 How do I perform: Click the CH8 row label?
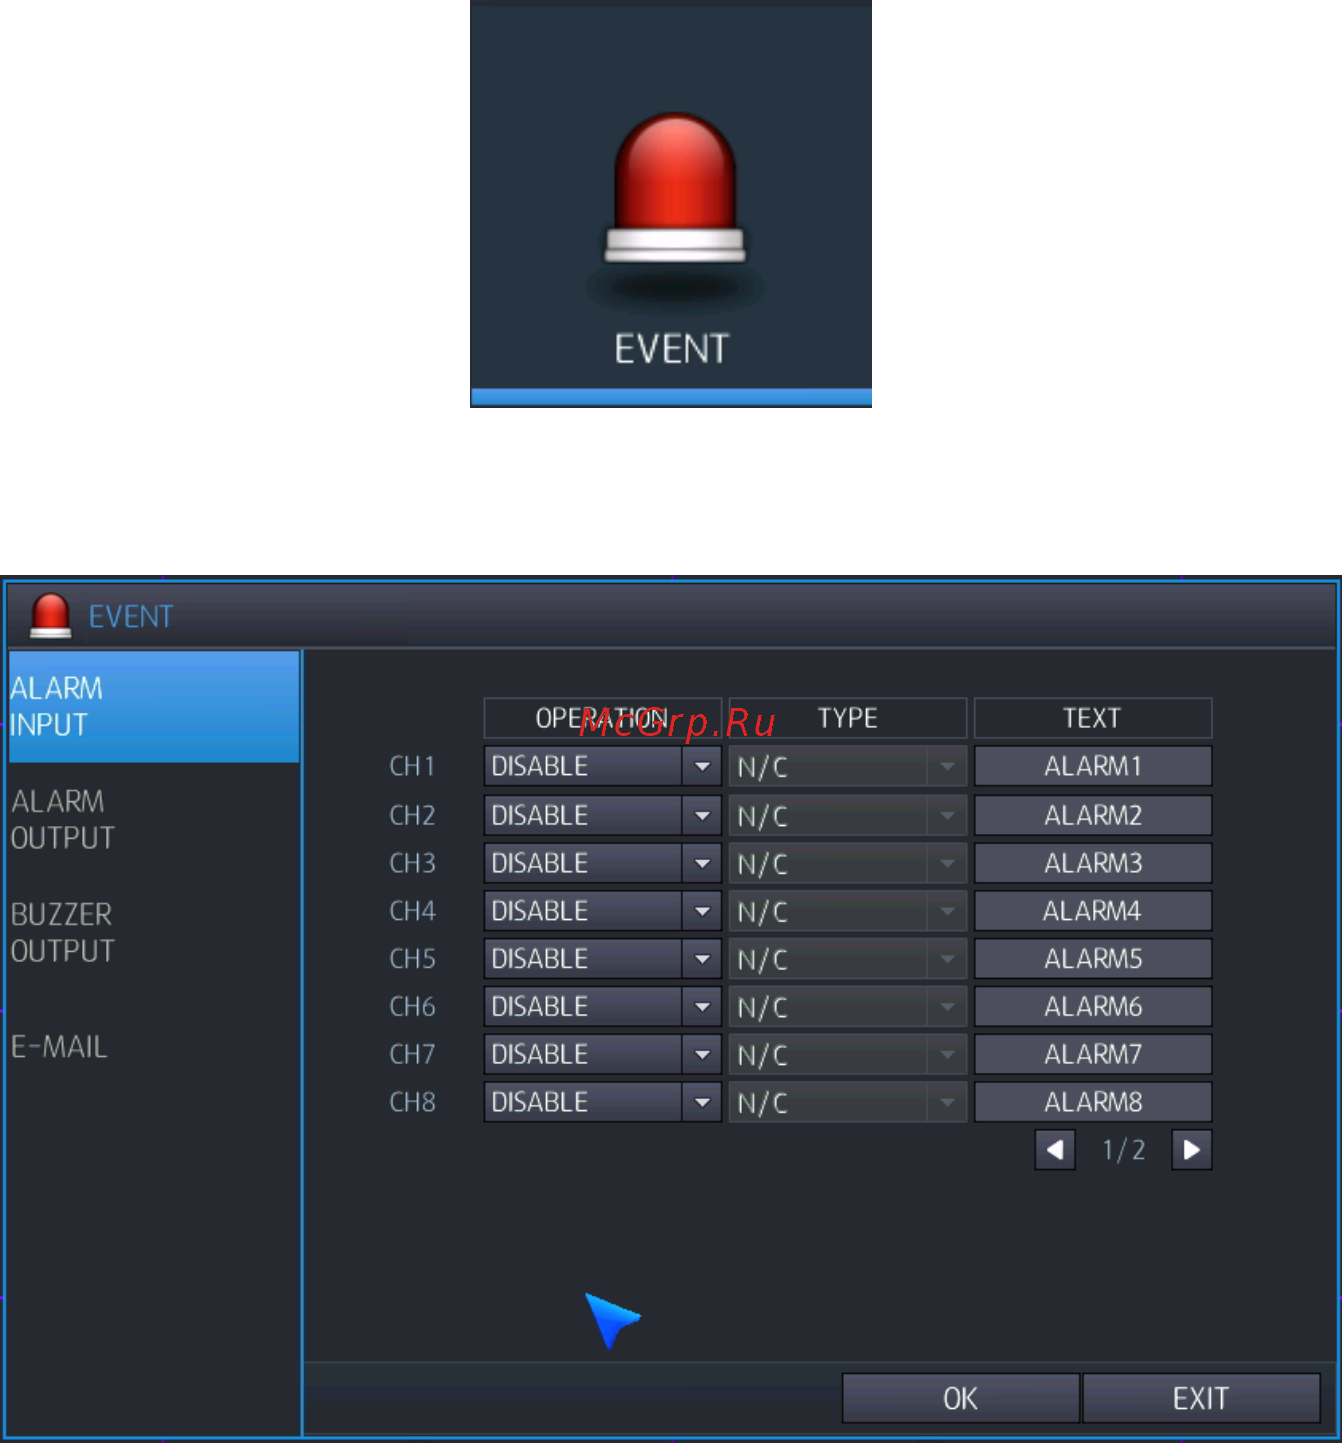tap(412, 1102)
